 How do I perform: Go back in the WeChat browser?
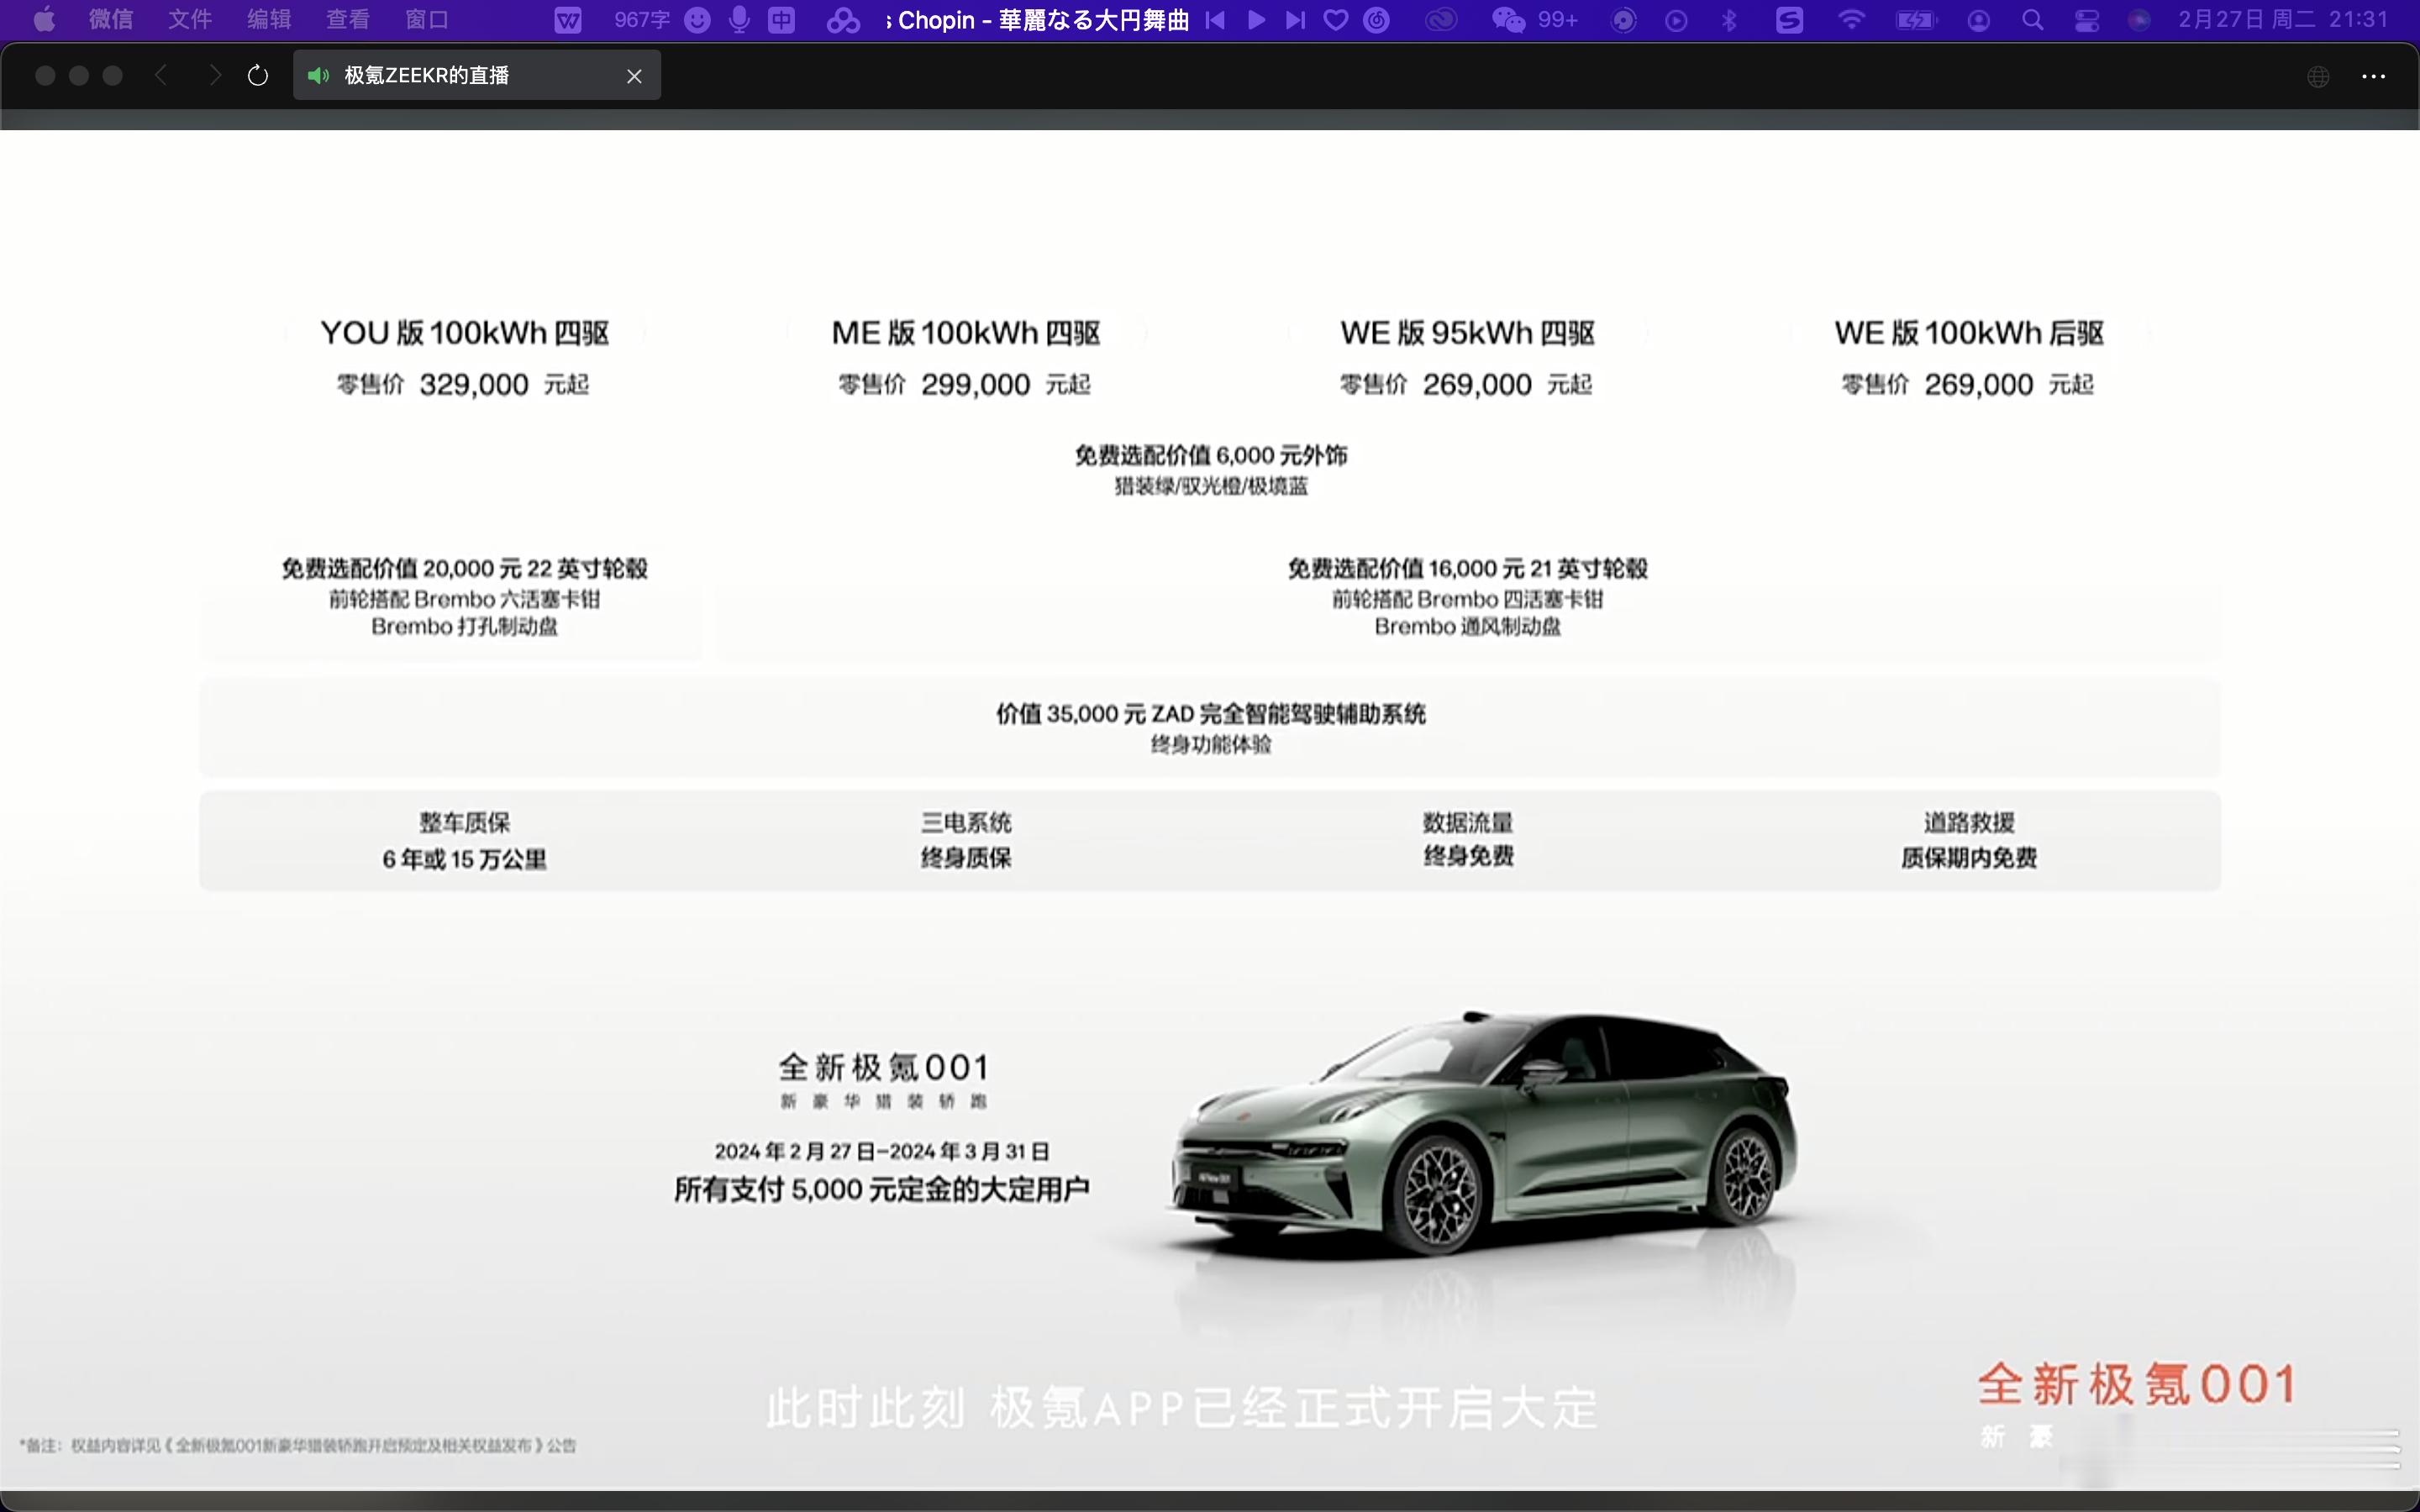161,75
